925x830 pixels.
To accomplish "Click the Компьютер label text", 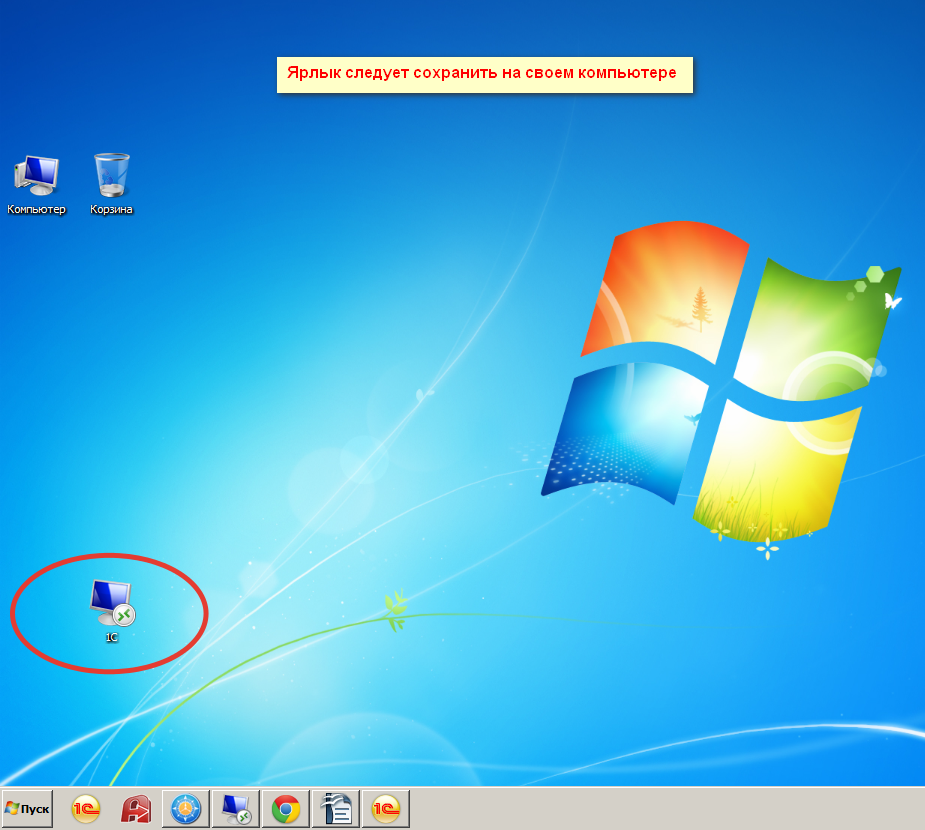I will pyautogui.click(x=37, y=209).
